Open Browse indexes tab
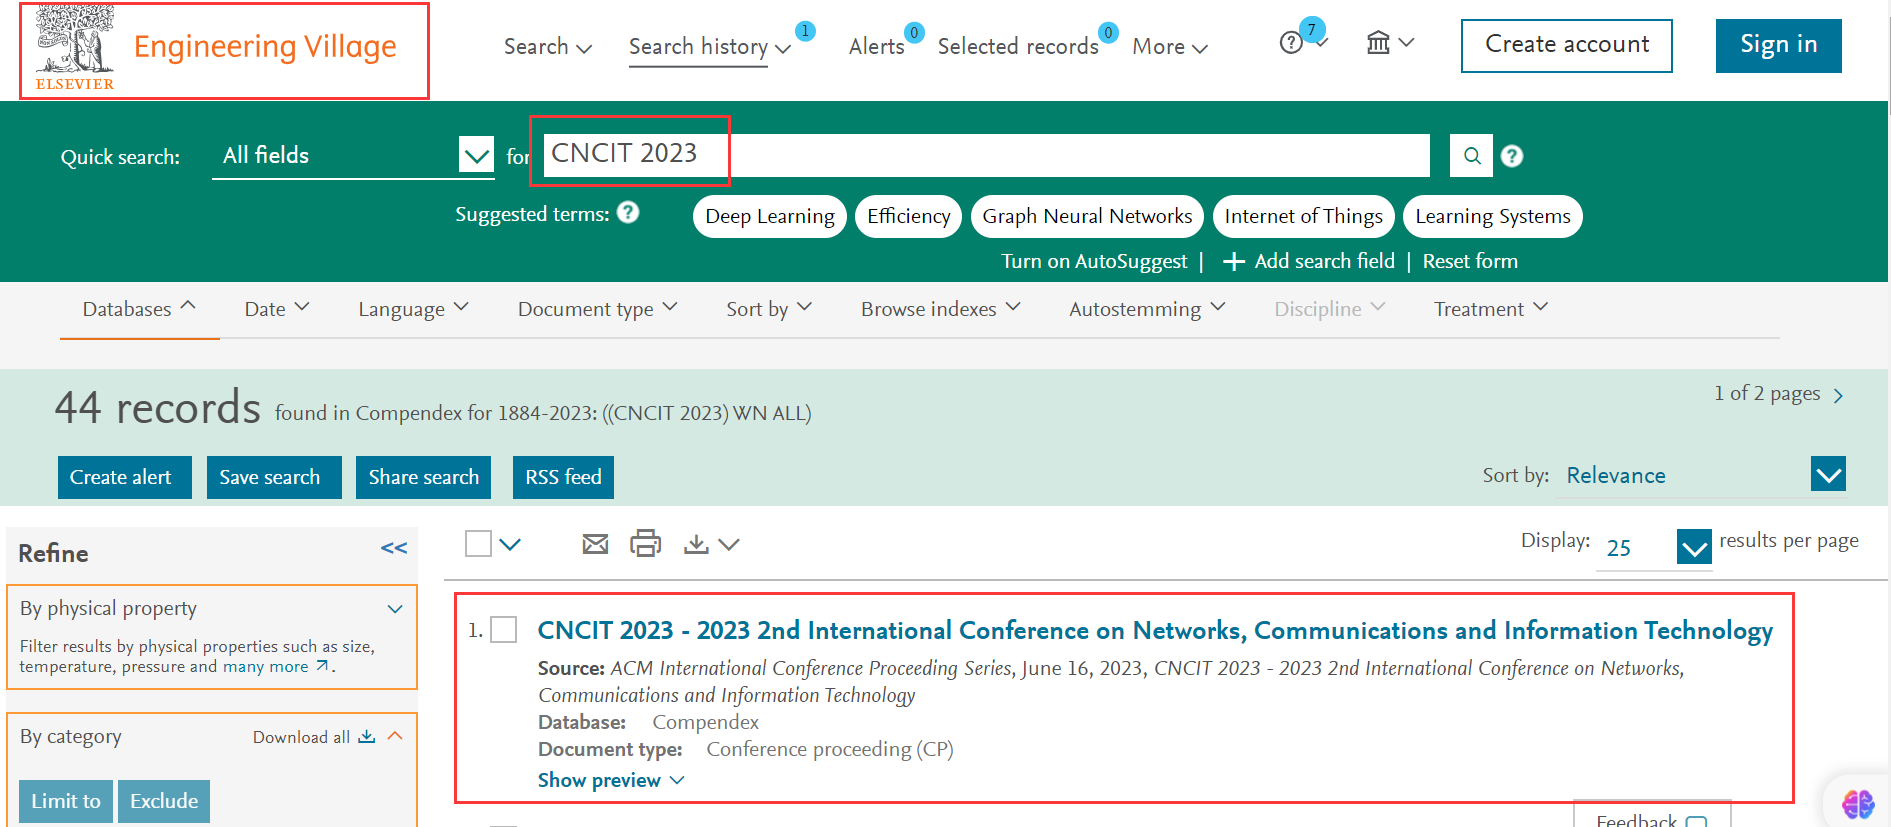Screen dimensions: 1891x827 pos(940,309)
